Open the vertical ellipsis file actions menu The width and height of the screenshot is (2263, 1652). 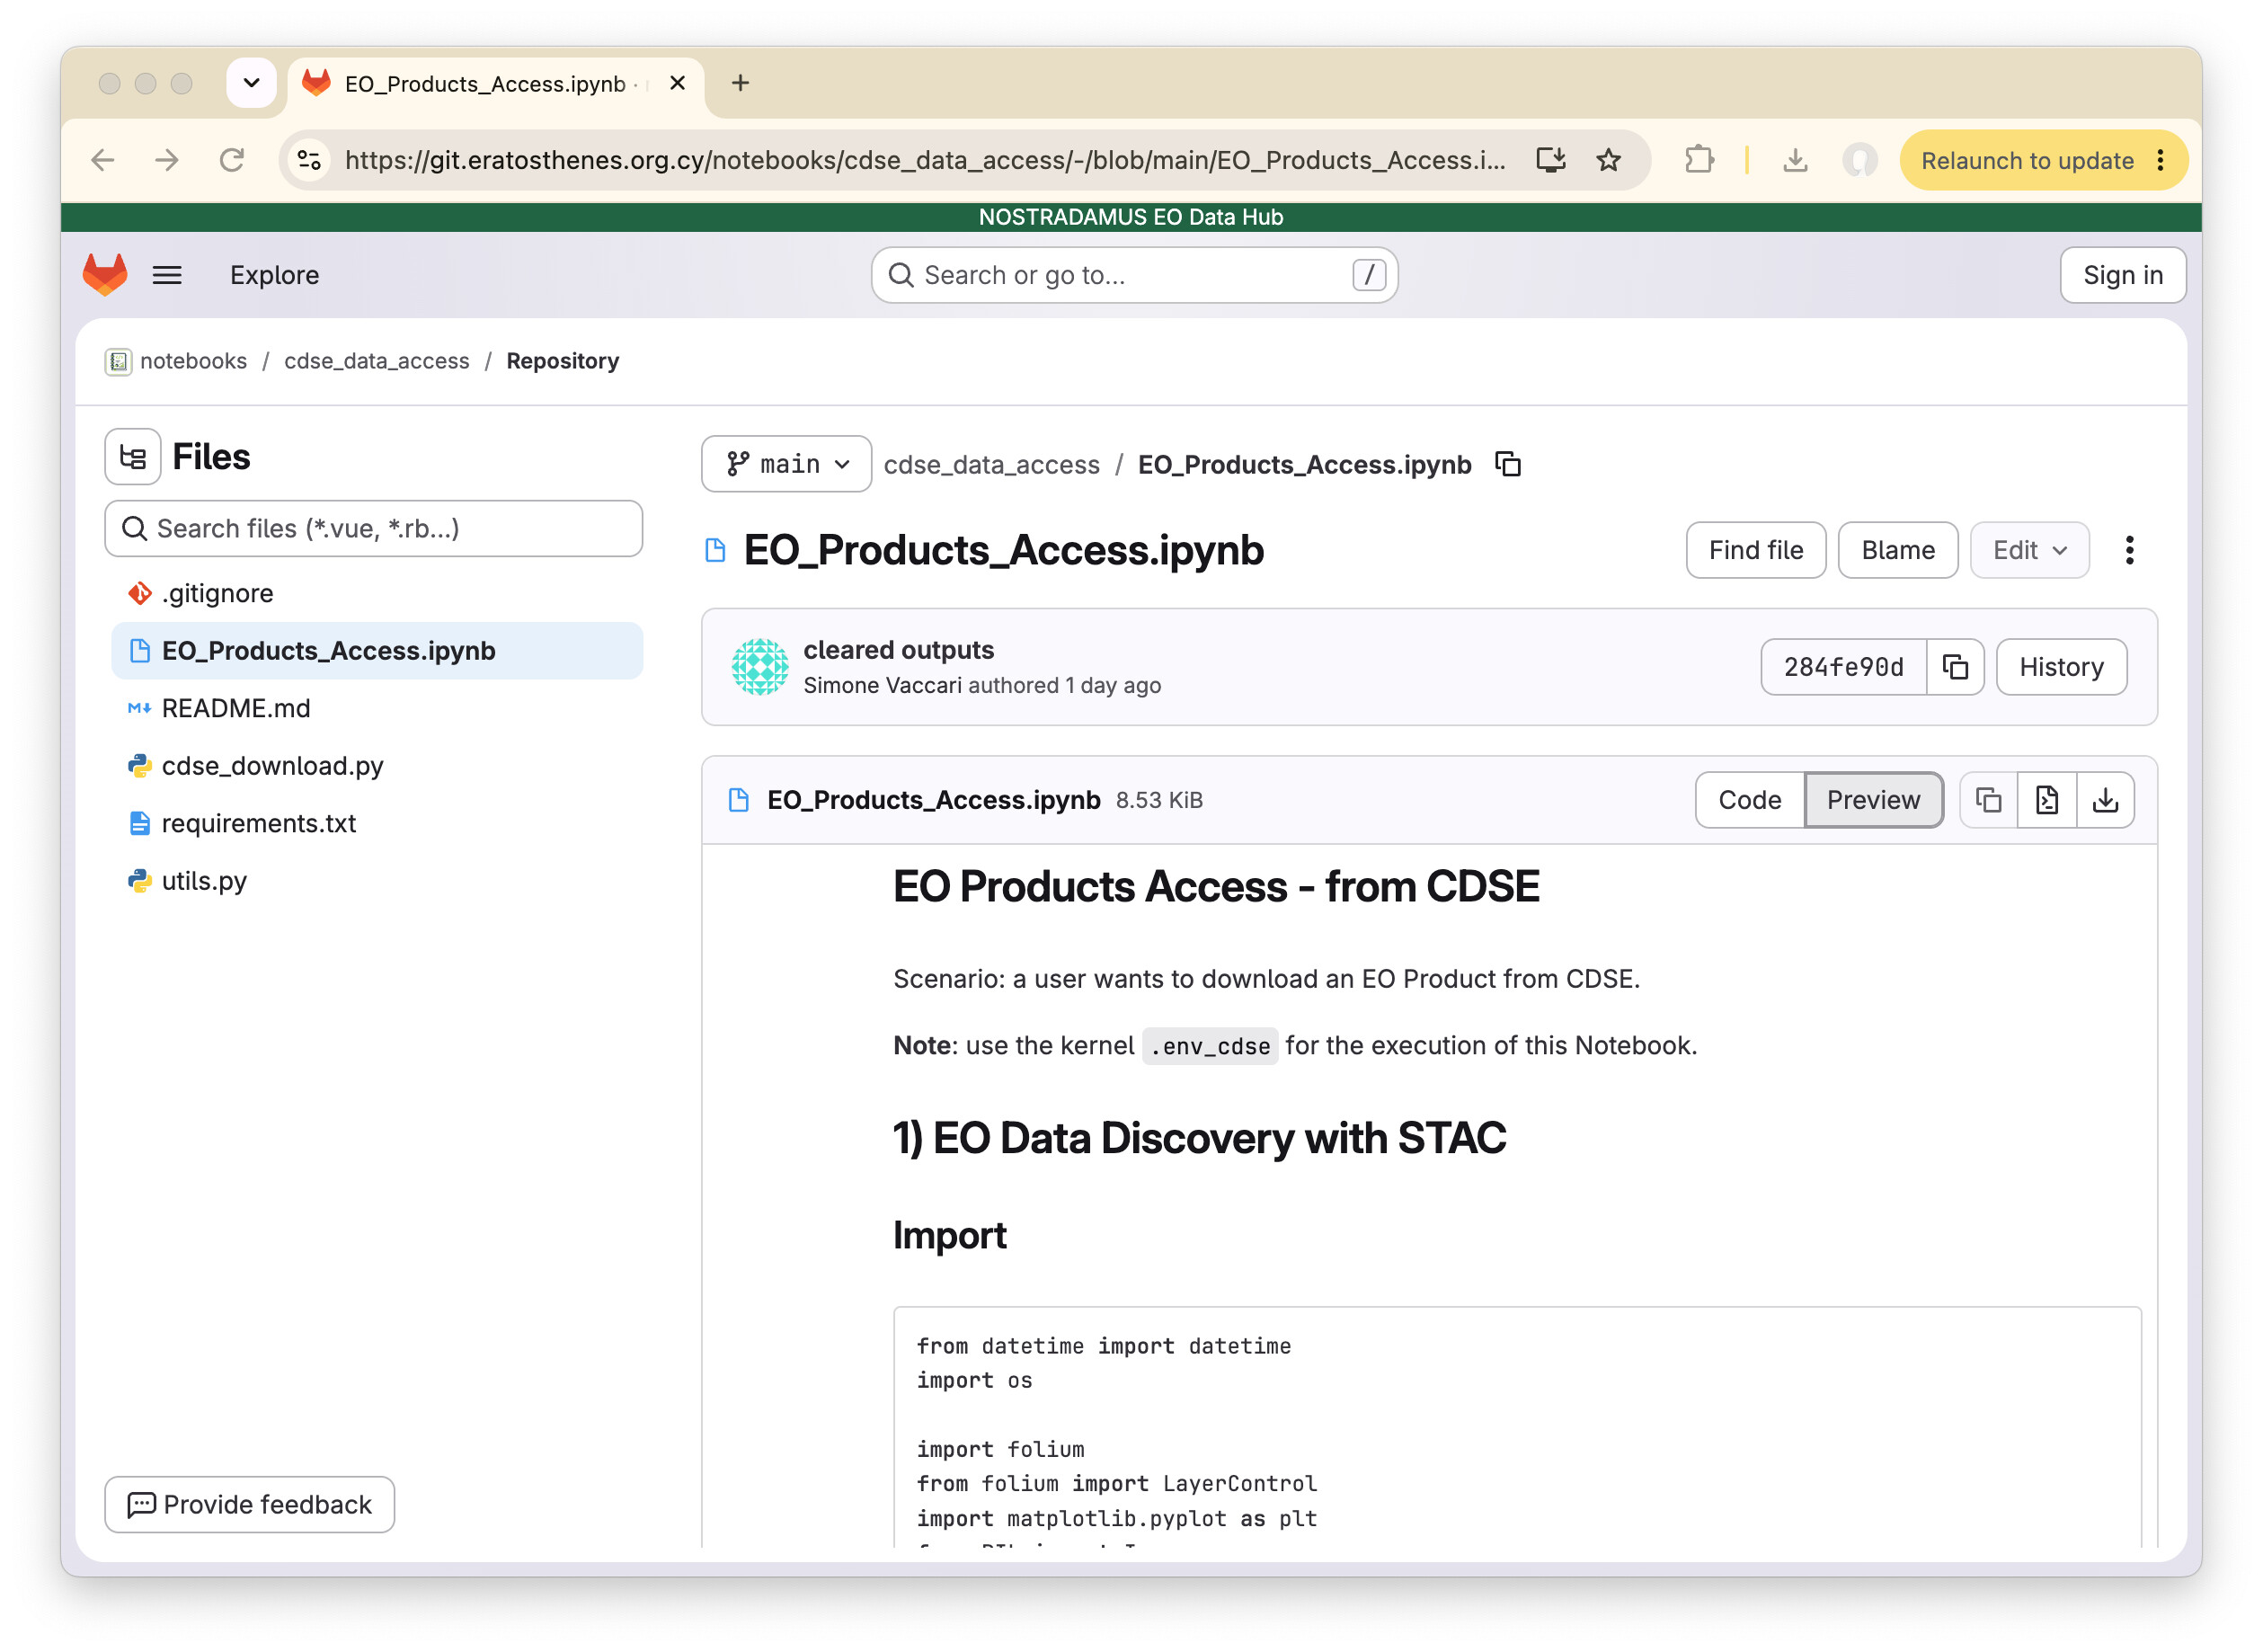click(2129, 550)
